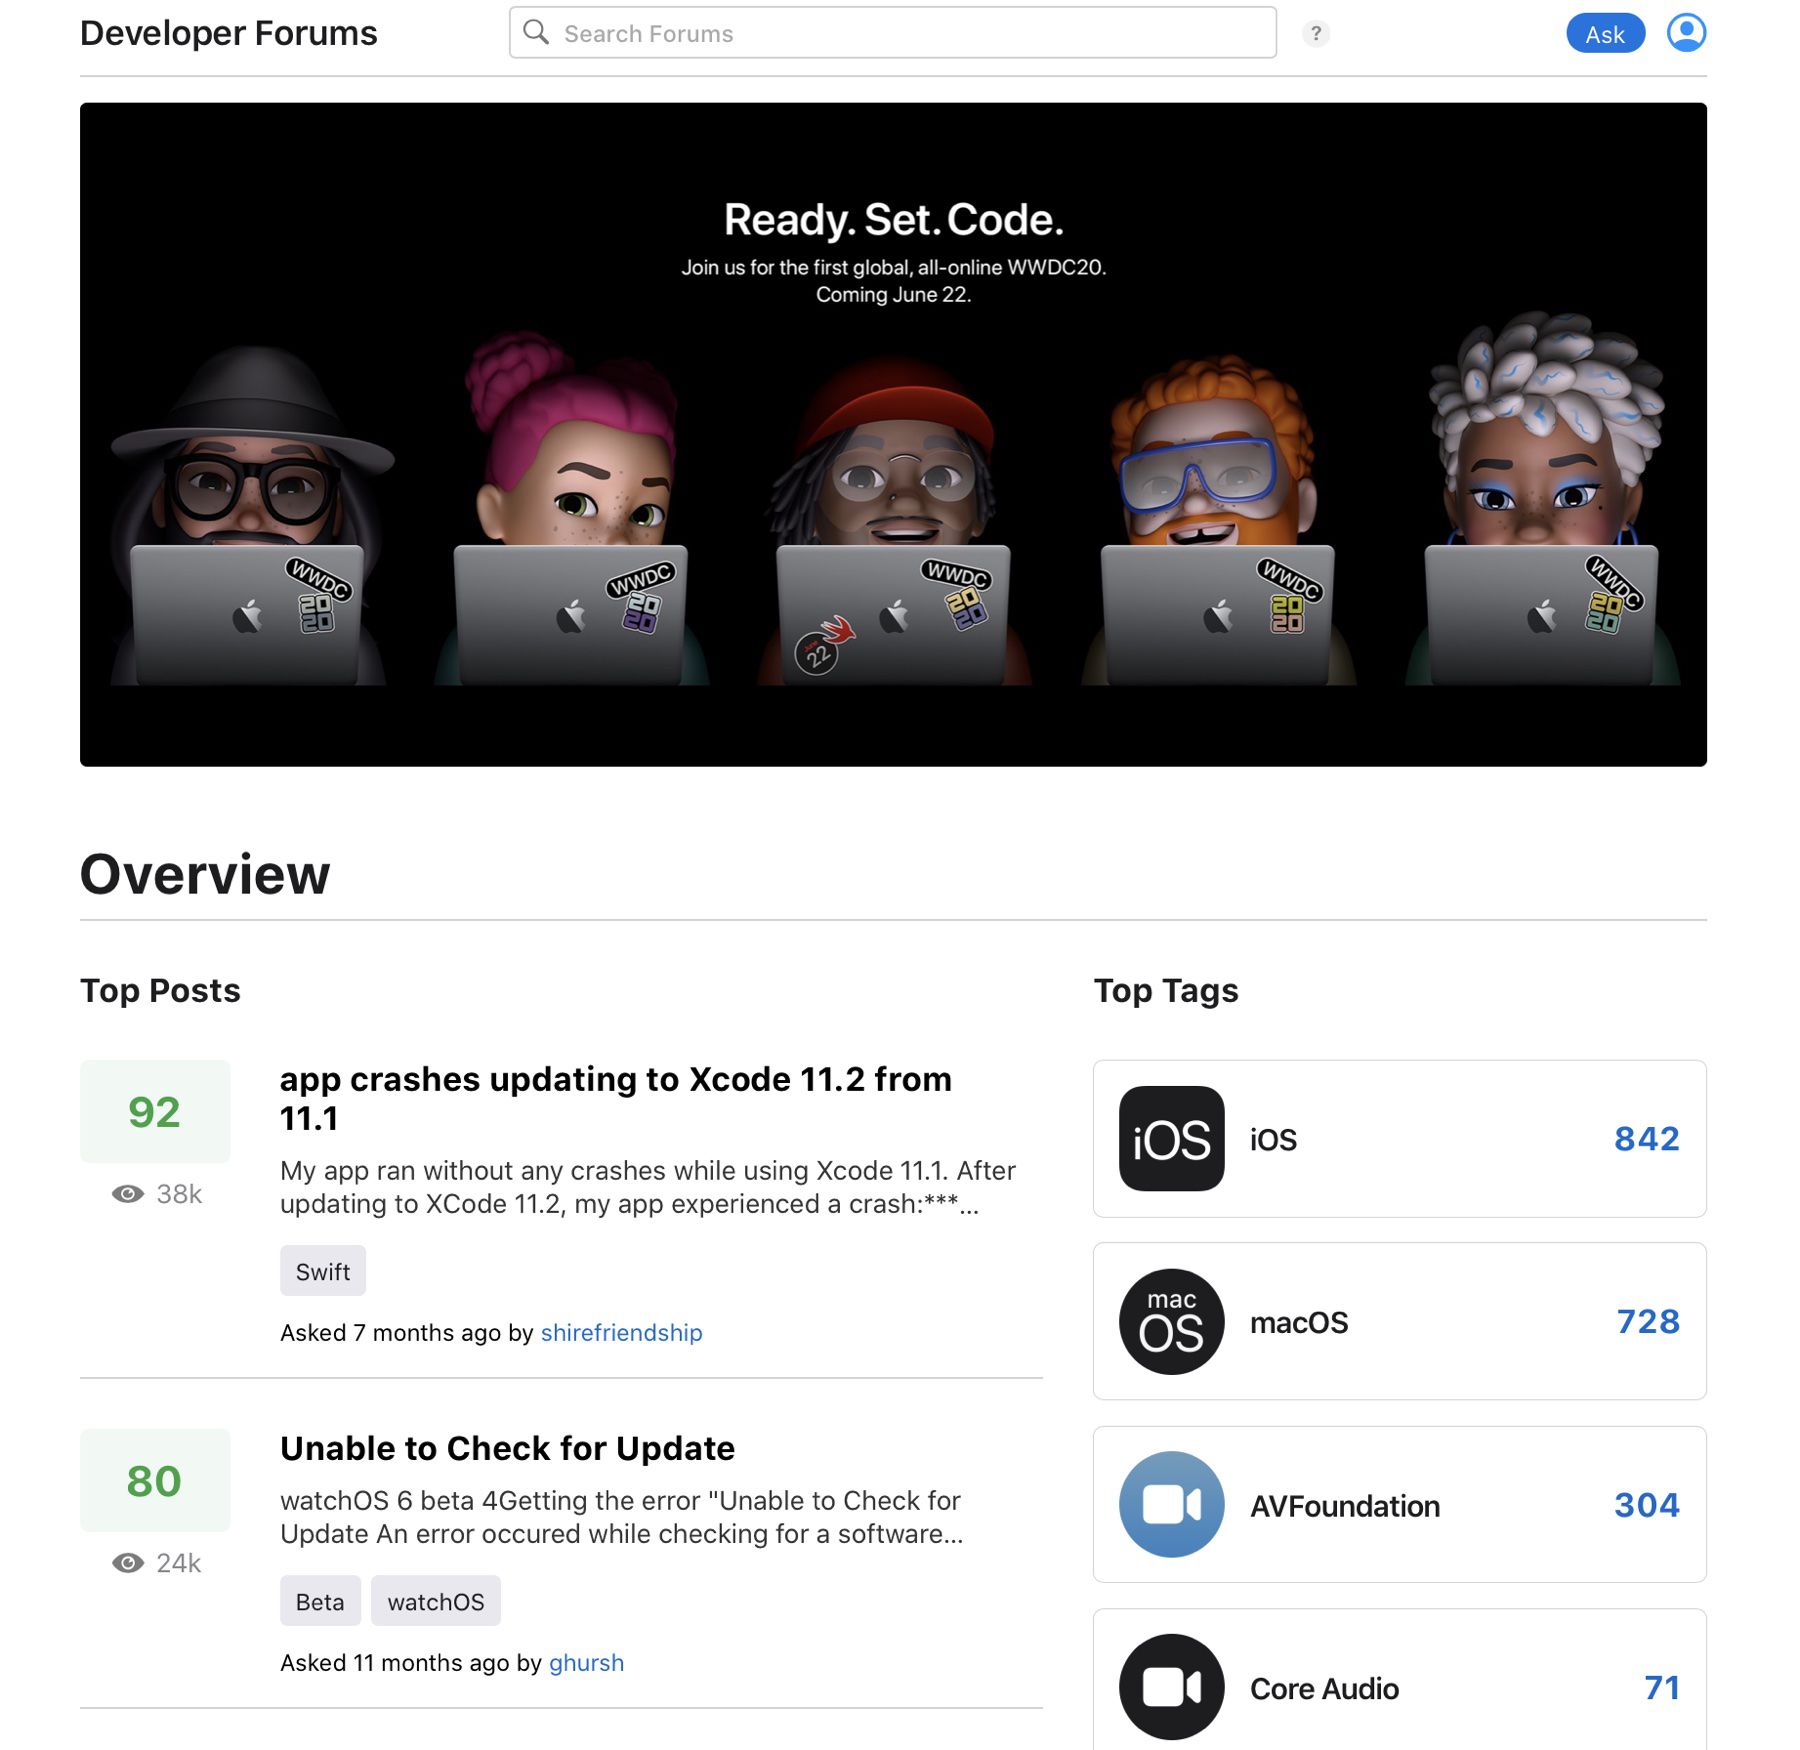The height and width of the screenshot is (1750, 1800).
Task: Select the Beta tag
Action: pos(319,1601)
